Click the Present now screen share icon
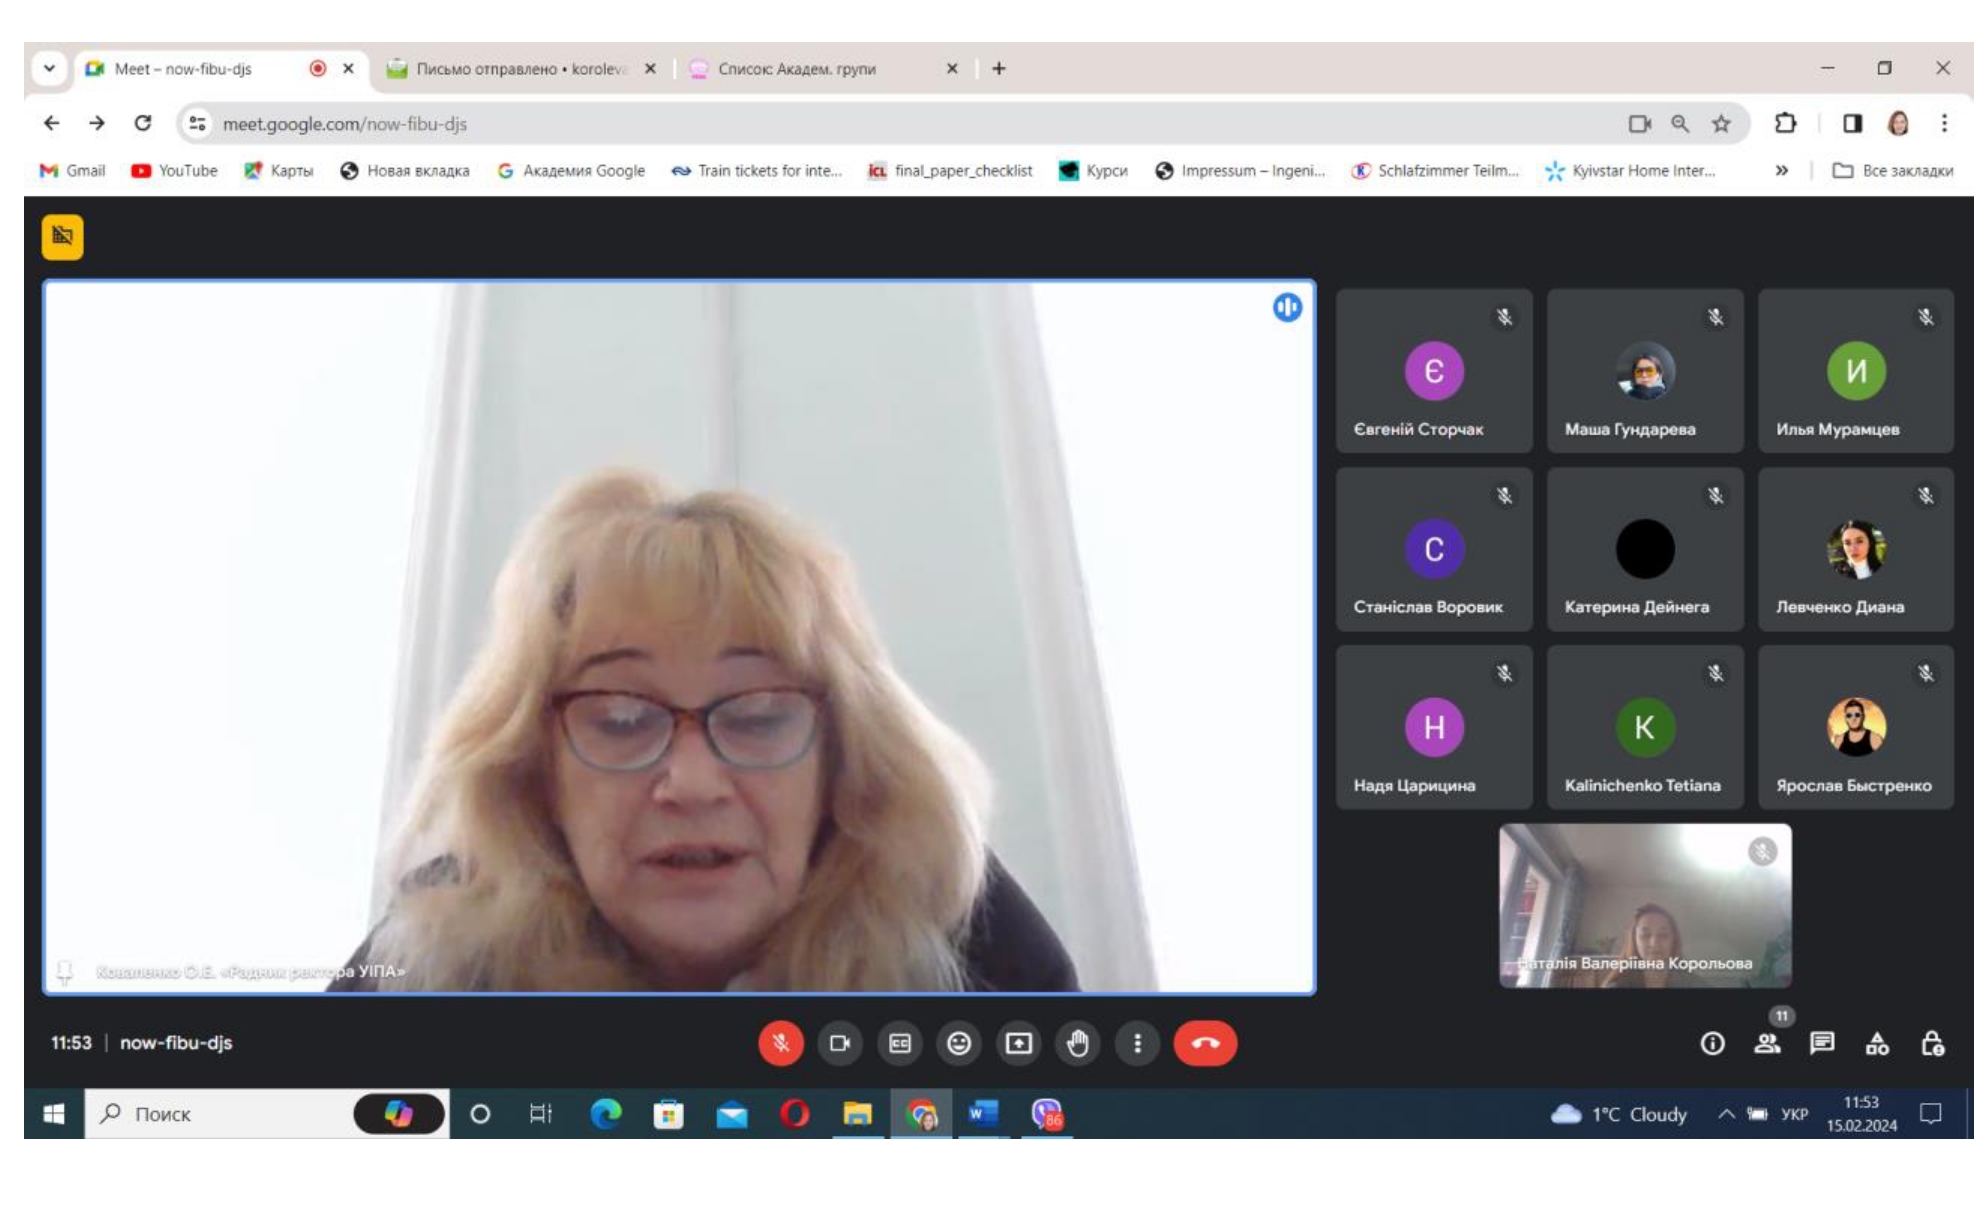1986x1206 pixels. [x=1018, y=1044]
